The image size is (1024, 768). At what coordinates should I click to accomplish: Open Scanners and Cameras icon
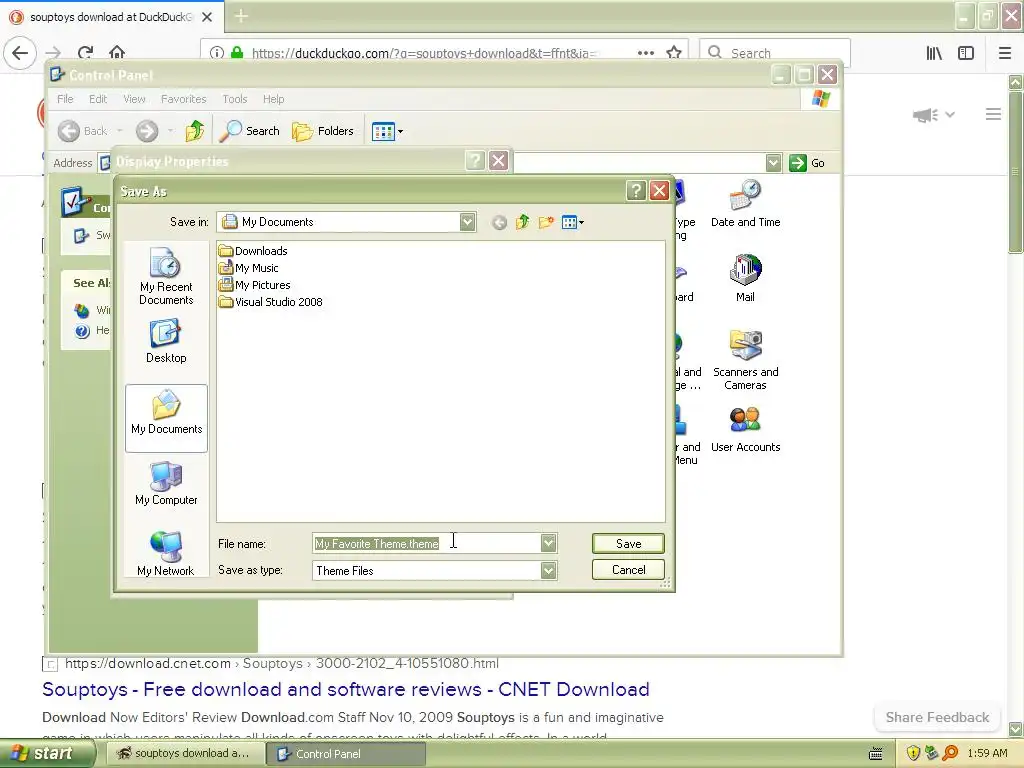pyautogui.click(x=745, y=360)
